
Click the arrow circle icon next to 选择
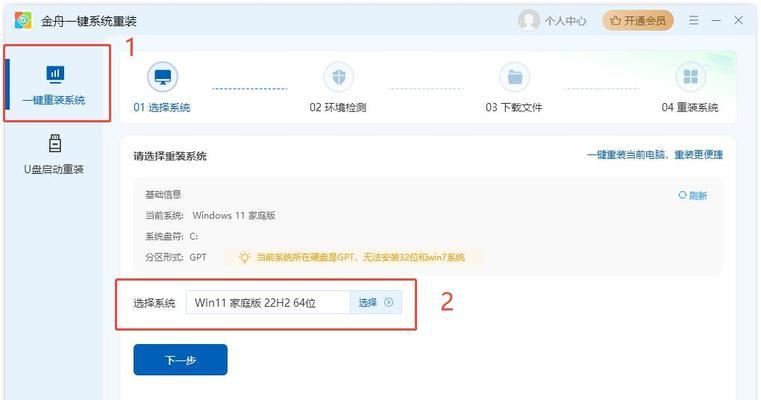(389, 302)
